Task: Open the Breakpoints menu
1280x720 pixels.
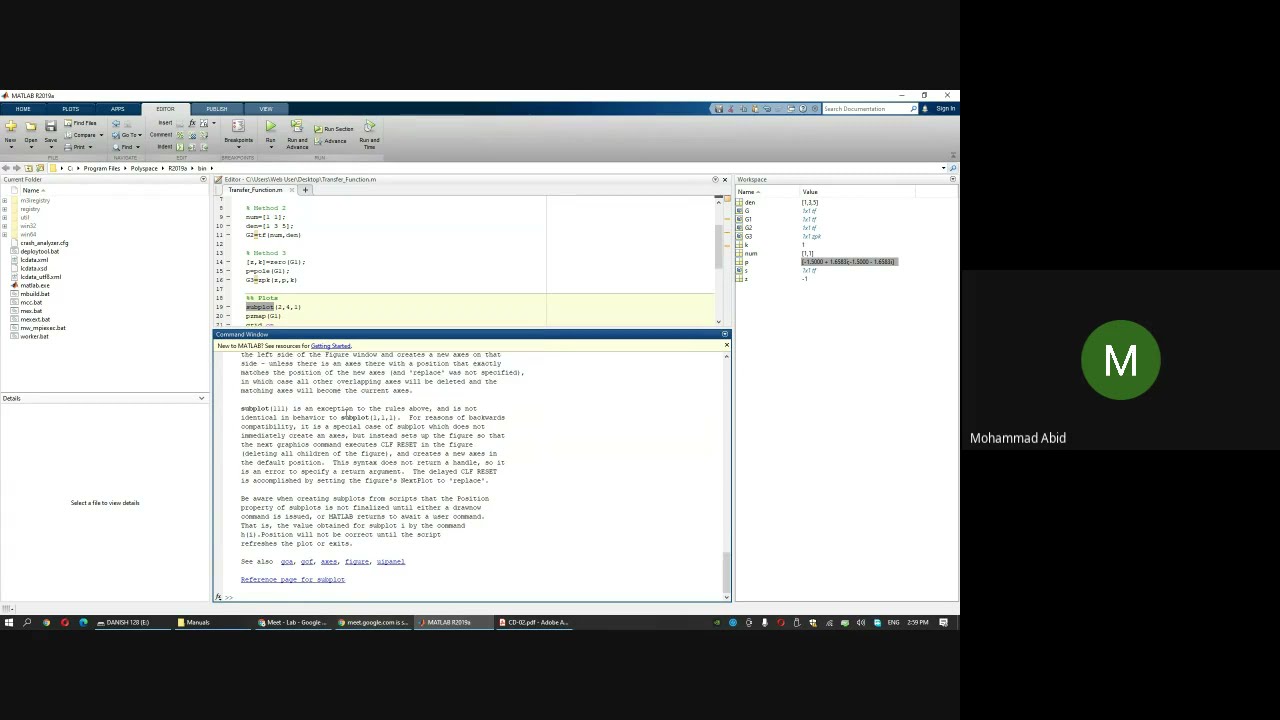Action: [238, 132]
